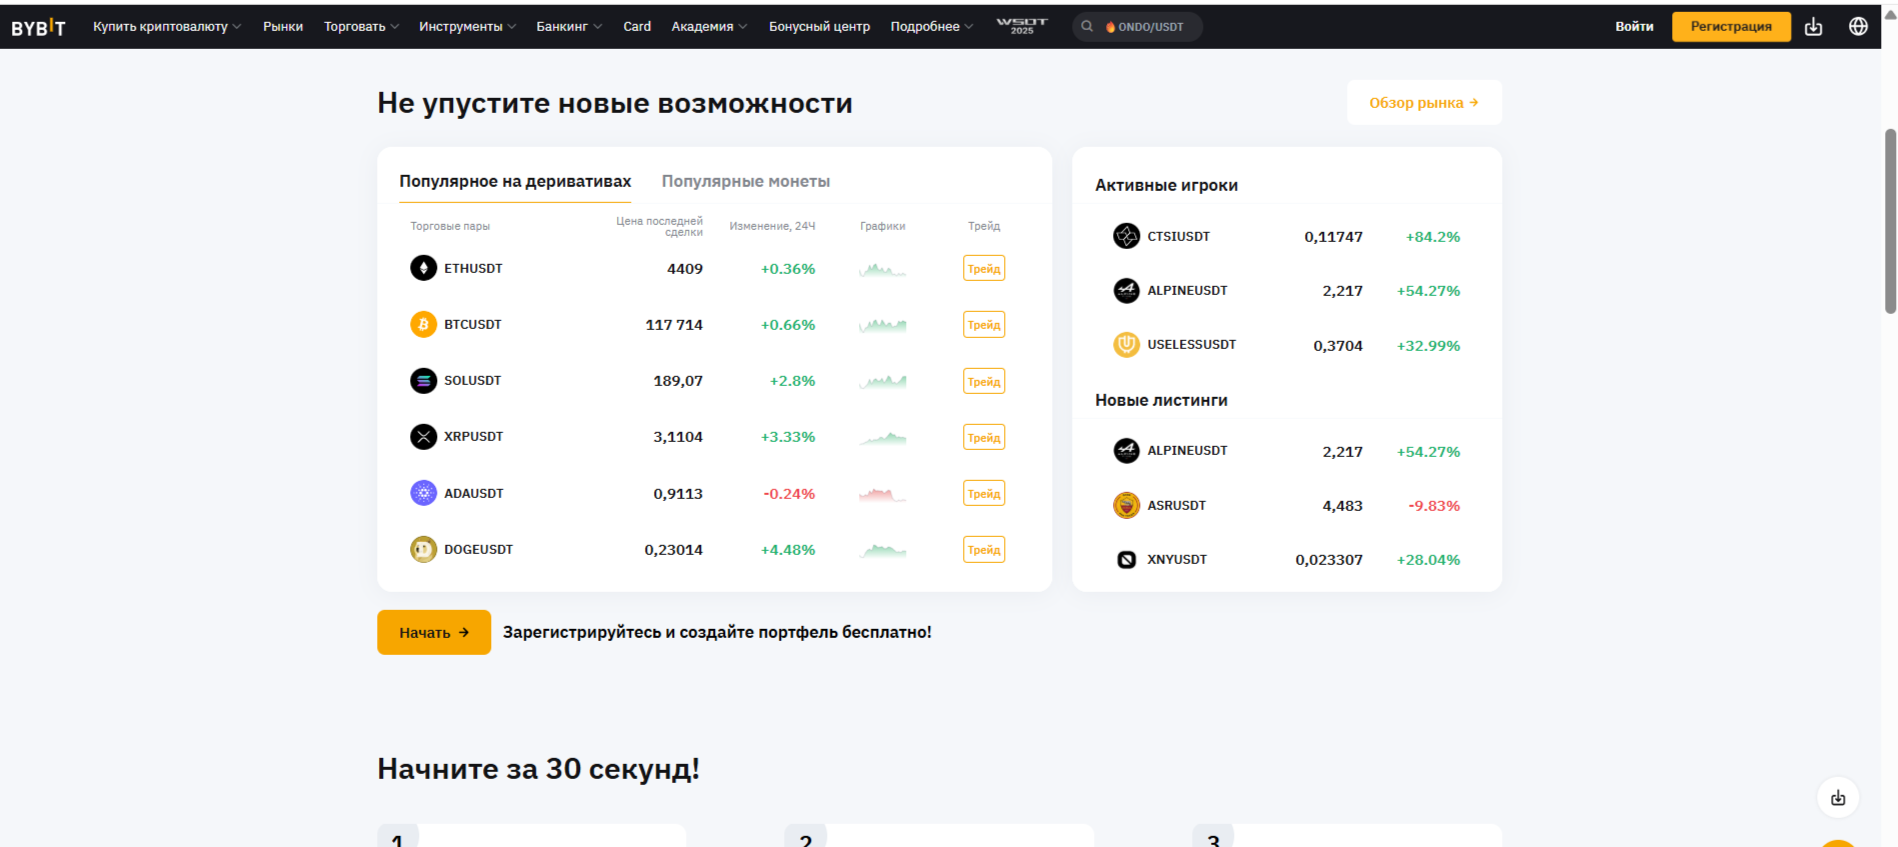The image size is (1898, 847).
Task: Click the USELESSUSDT pair name
Action: 1191,344
